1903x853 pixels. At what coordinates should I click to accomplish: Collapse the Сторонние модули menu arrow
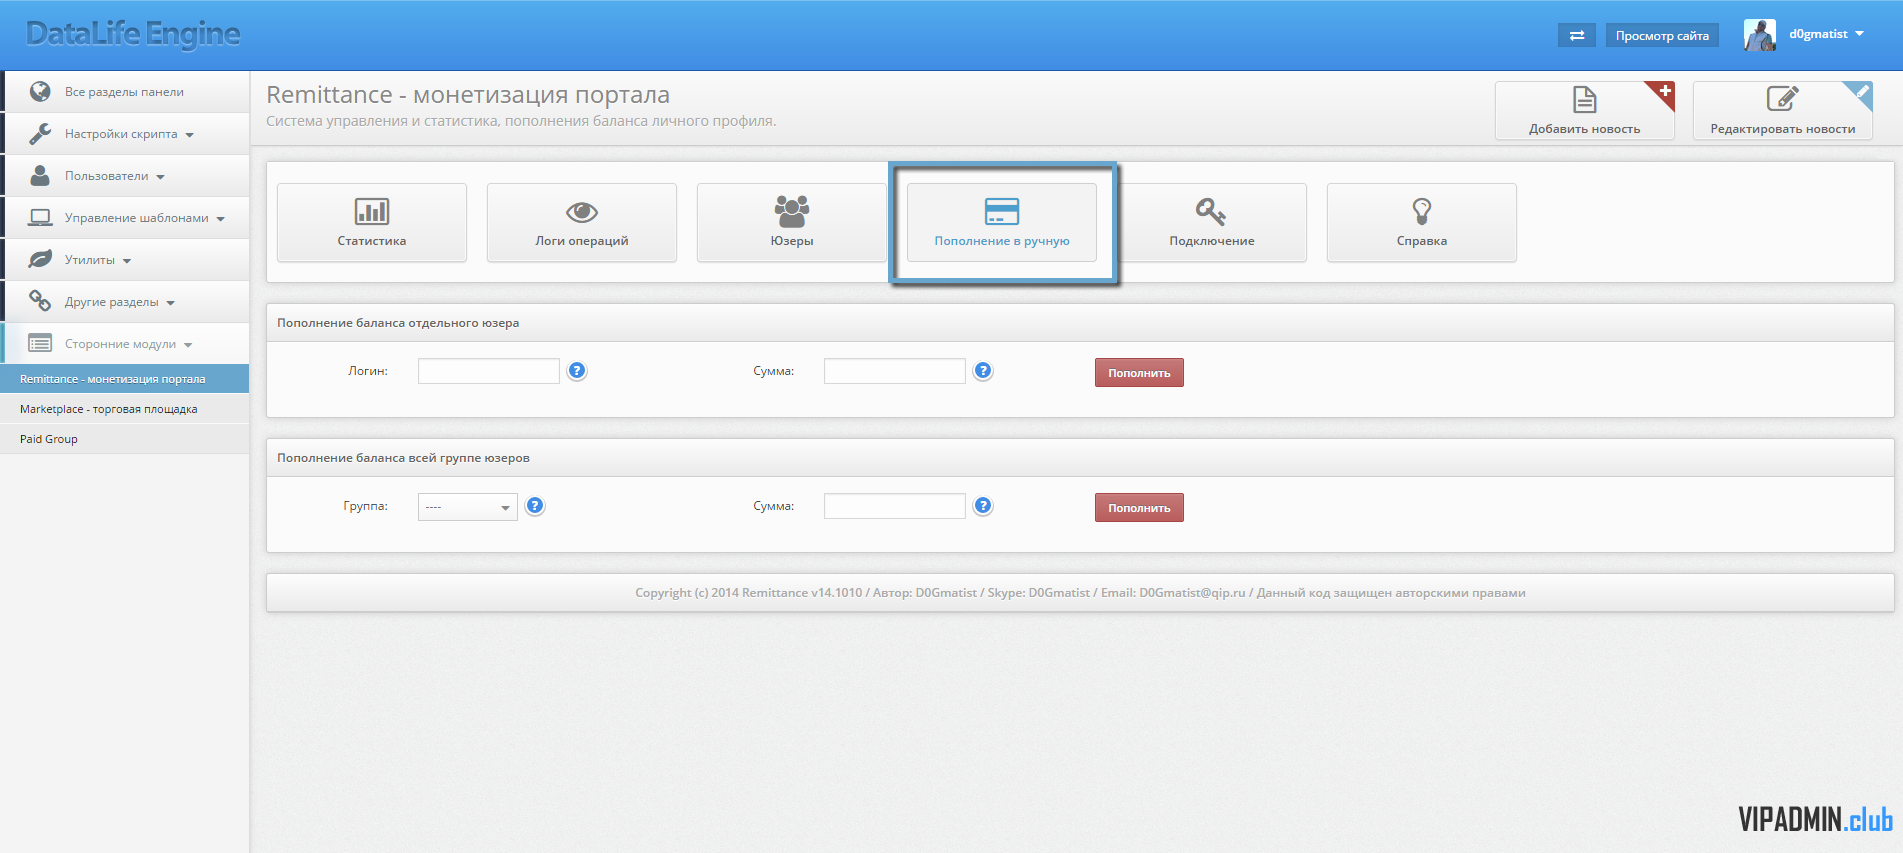coord(188,345)
